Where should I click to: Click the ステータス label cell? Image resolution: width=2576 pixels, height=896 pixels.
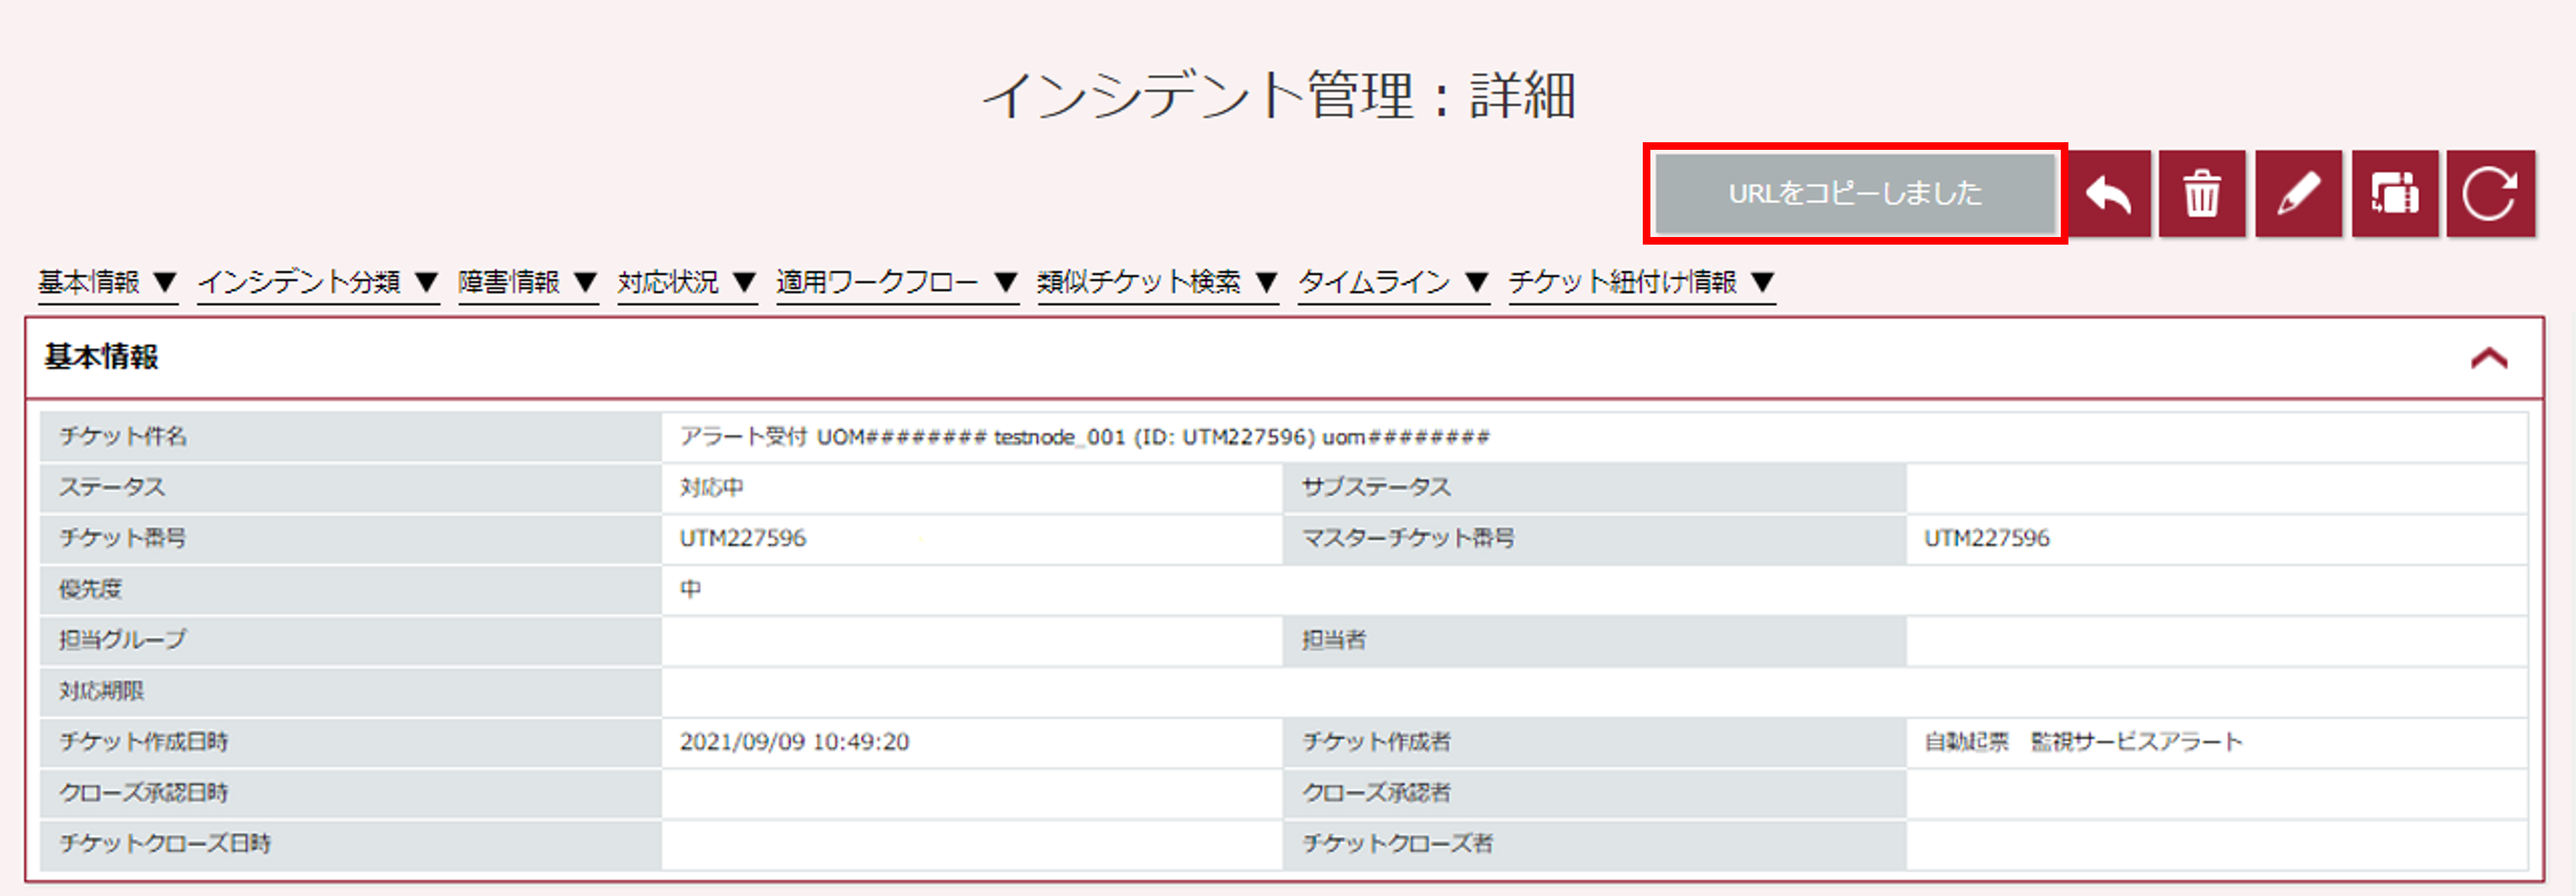350,488
